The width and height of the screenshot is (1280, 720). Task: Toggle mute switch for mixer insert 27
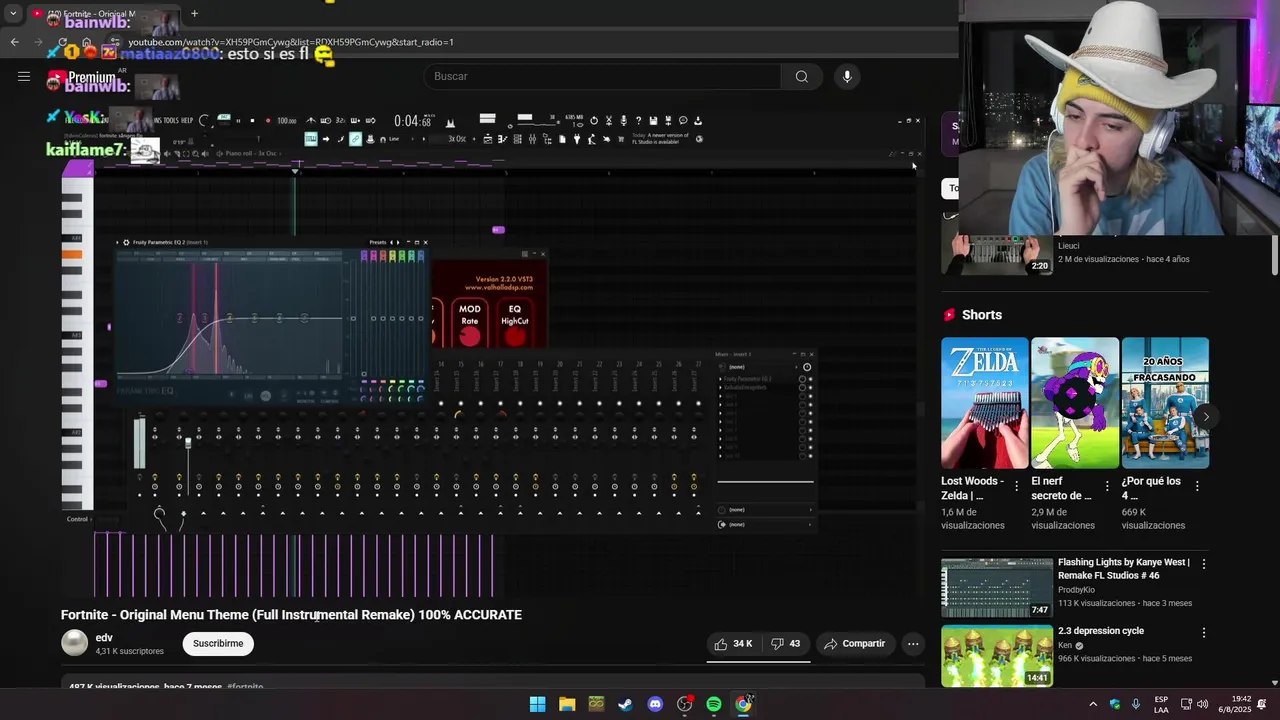click(698, 404)
